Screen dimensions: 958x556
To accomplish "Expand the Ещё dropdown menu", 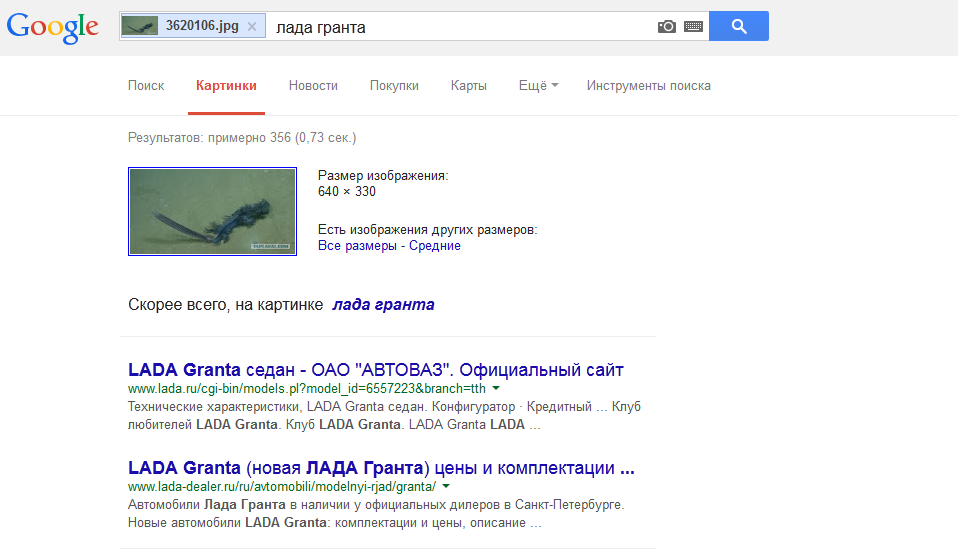I will (x=538, y=86).
